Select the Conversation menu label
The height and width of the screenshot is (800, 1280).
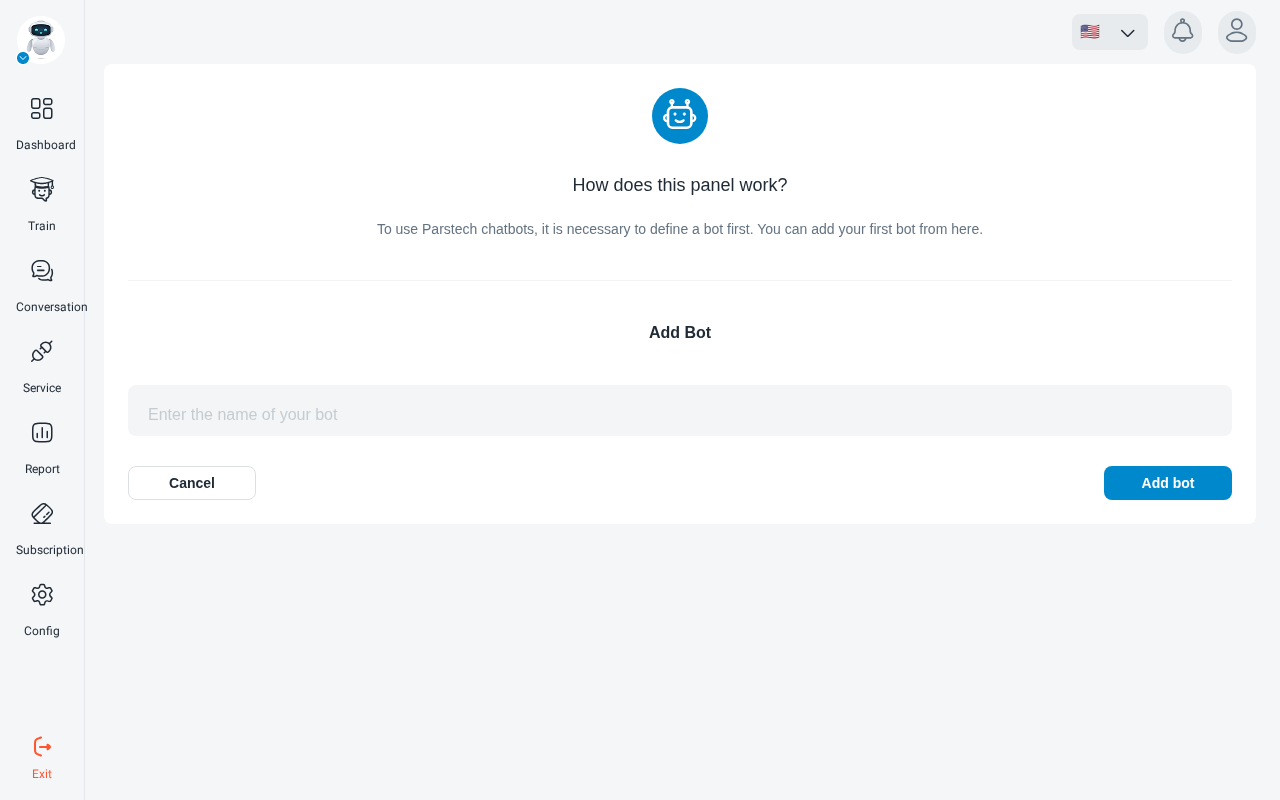pyautogui.click(x=52, y=307)
